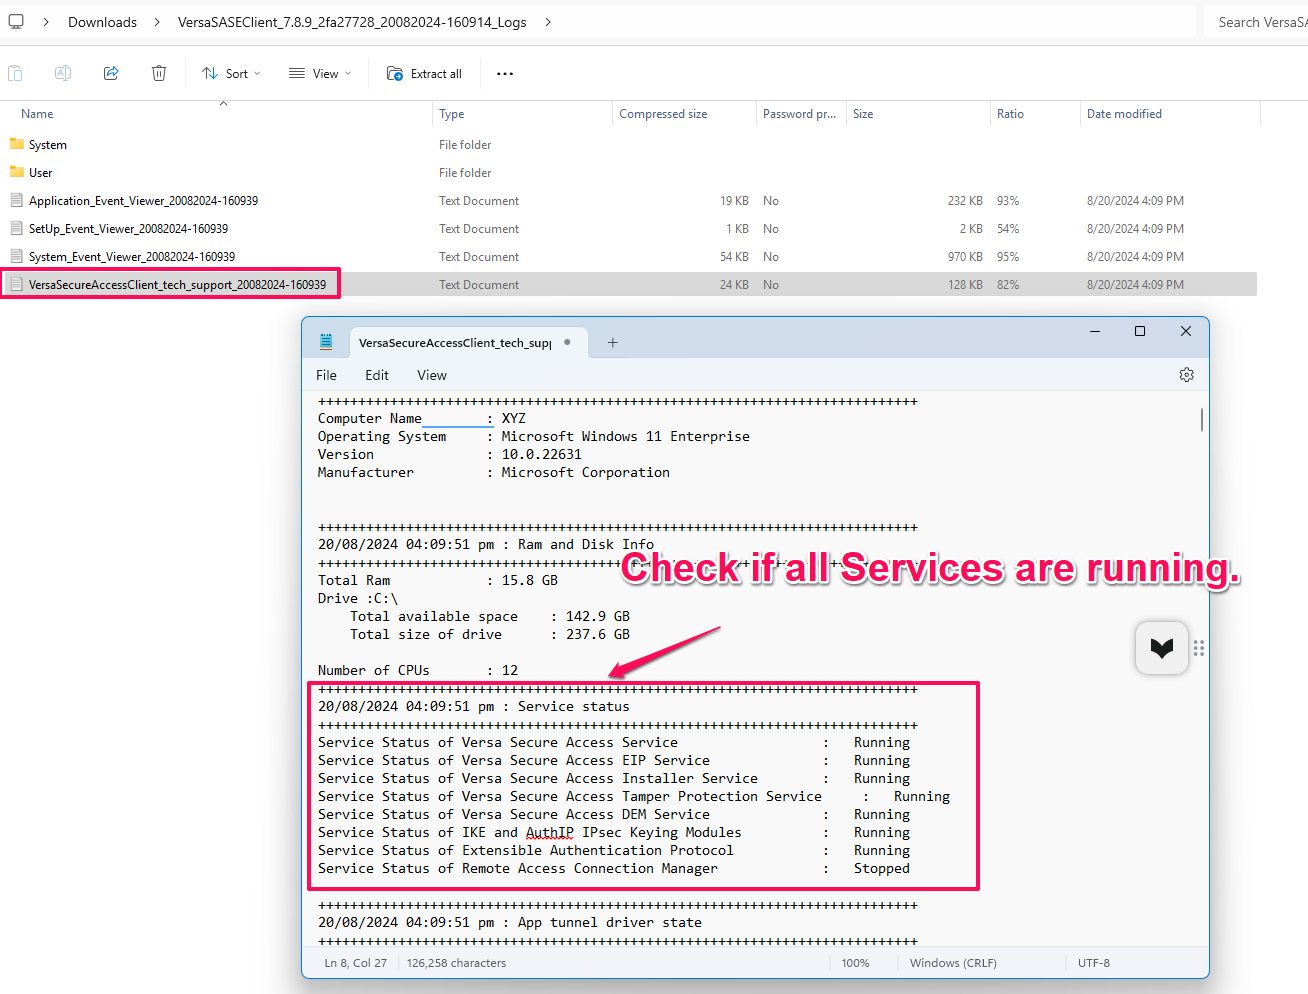
Task: Add a new Notepad tab
Action: [613, 342]
